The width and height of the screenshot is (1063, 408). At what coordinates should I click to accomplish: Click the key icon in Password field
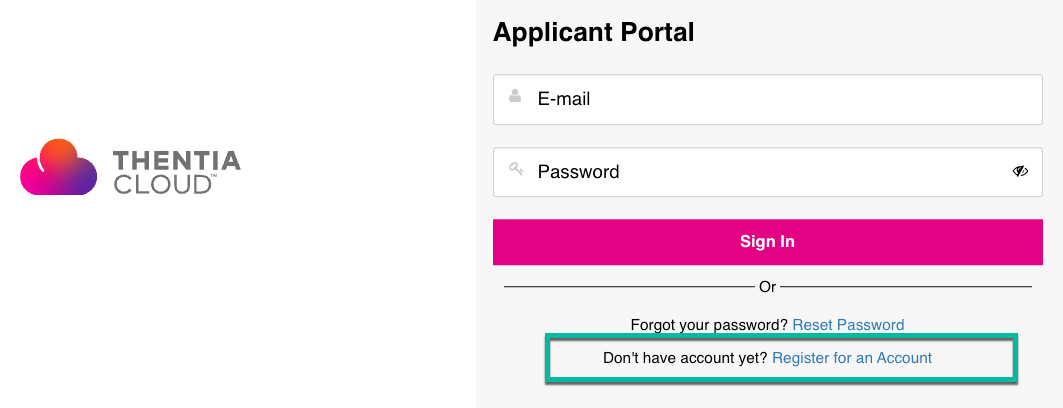(516, 169)
